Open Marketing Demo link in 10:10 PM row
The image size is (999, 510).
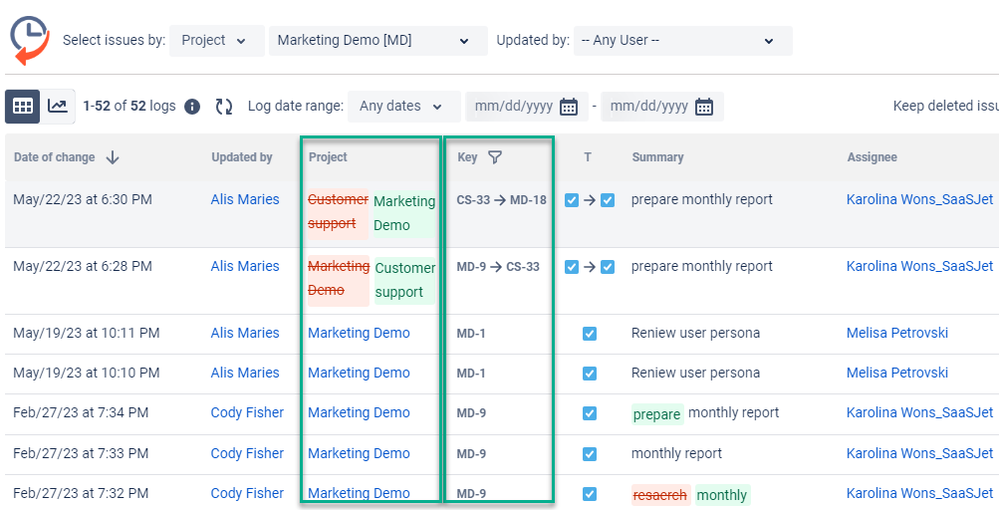coord(359,373)
